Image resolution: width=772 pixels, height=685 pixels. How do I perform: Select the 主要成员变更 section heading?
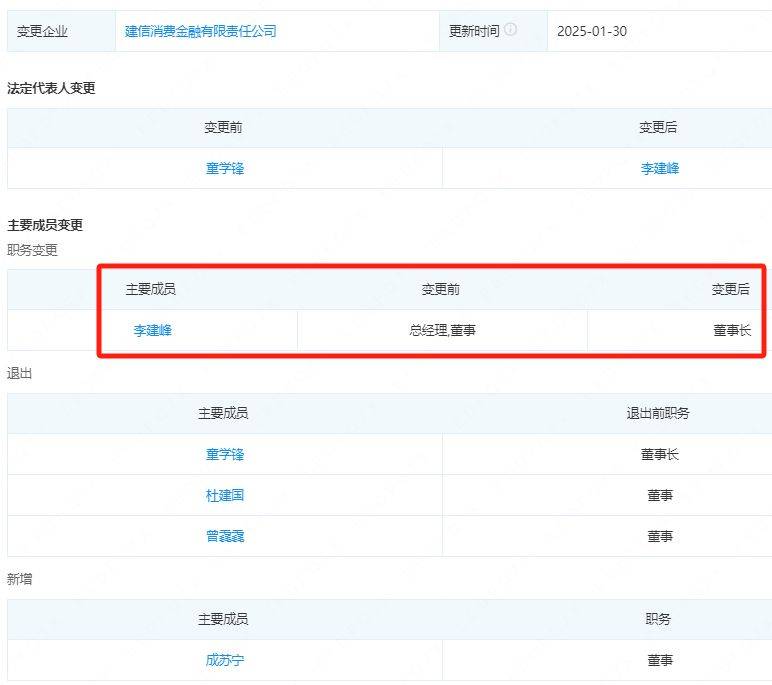click(45, 225)
